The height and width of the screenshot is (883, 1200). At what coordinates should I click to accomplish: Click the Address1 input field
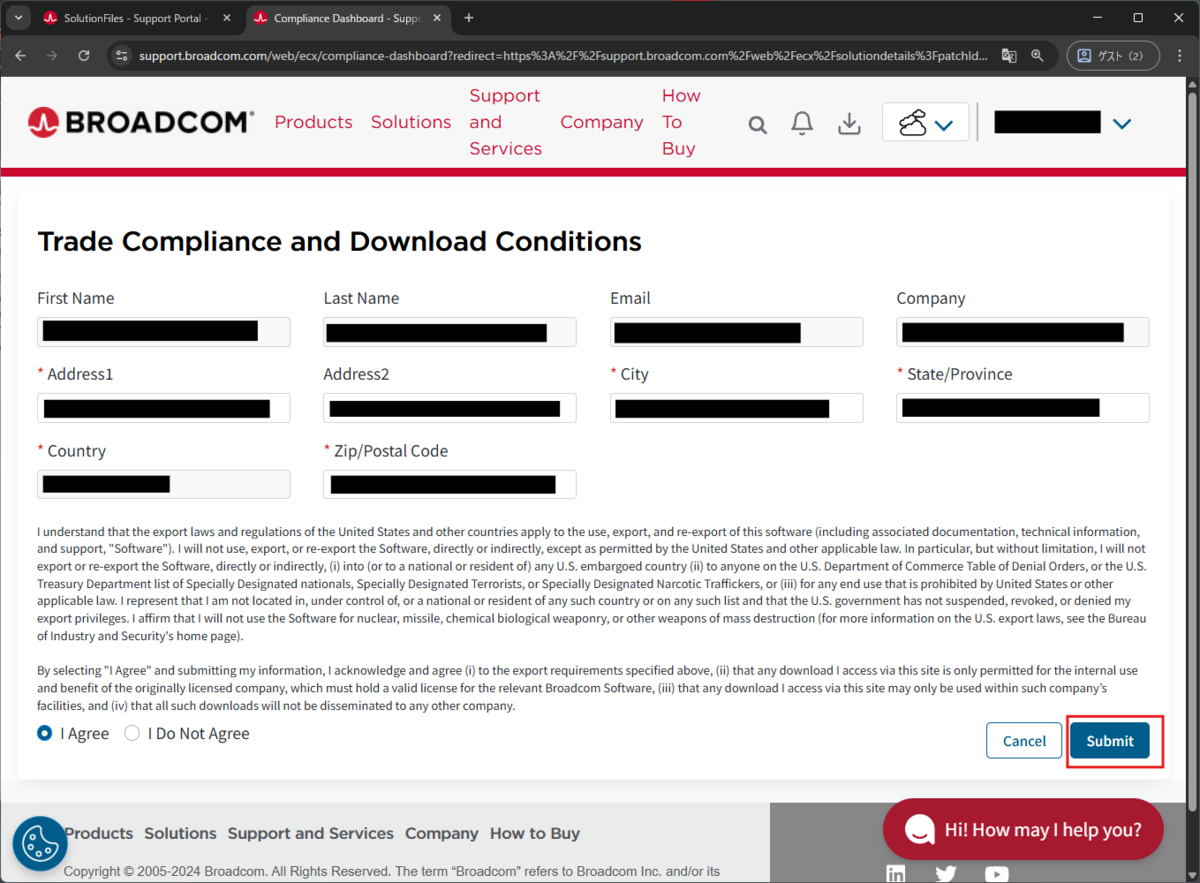point(164,408)
